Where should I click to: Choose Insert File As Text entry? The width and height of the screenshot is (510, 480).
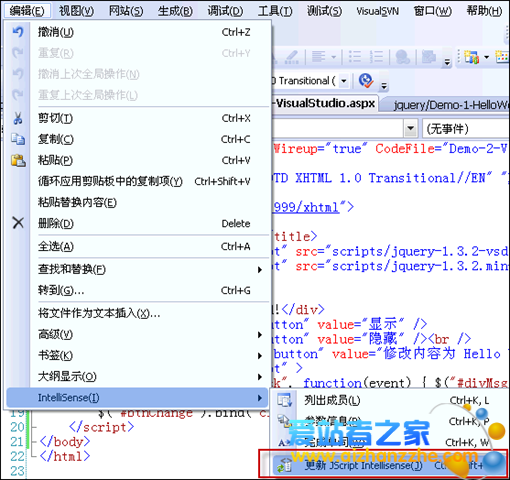click(x=137, y=313)
